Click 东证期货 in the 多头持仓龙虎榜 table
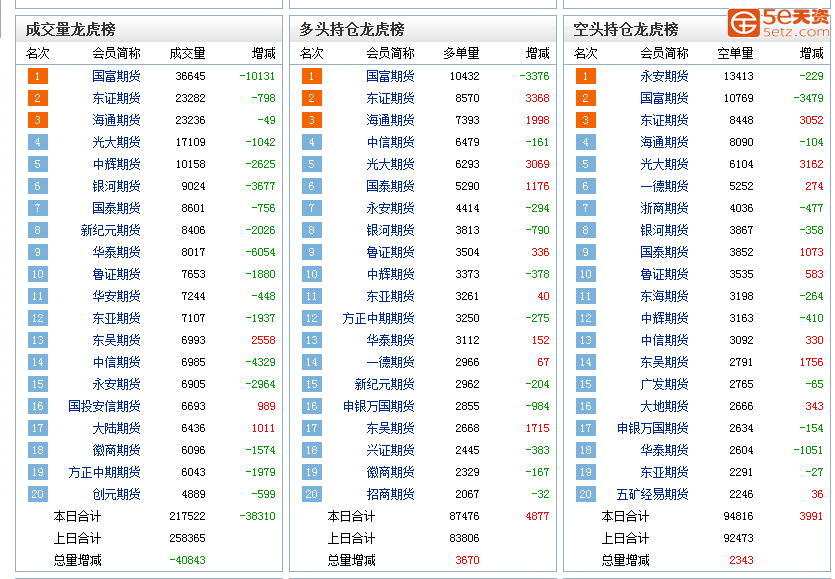 point(390,98)
